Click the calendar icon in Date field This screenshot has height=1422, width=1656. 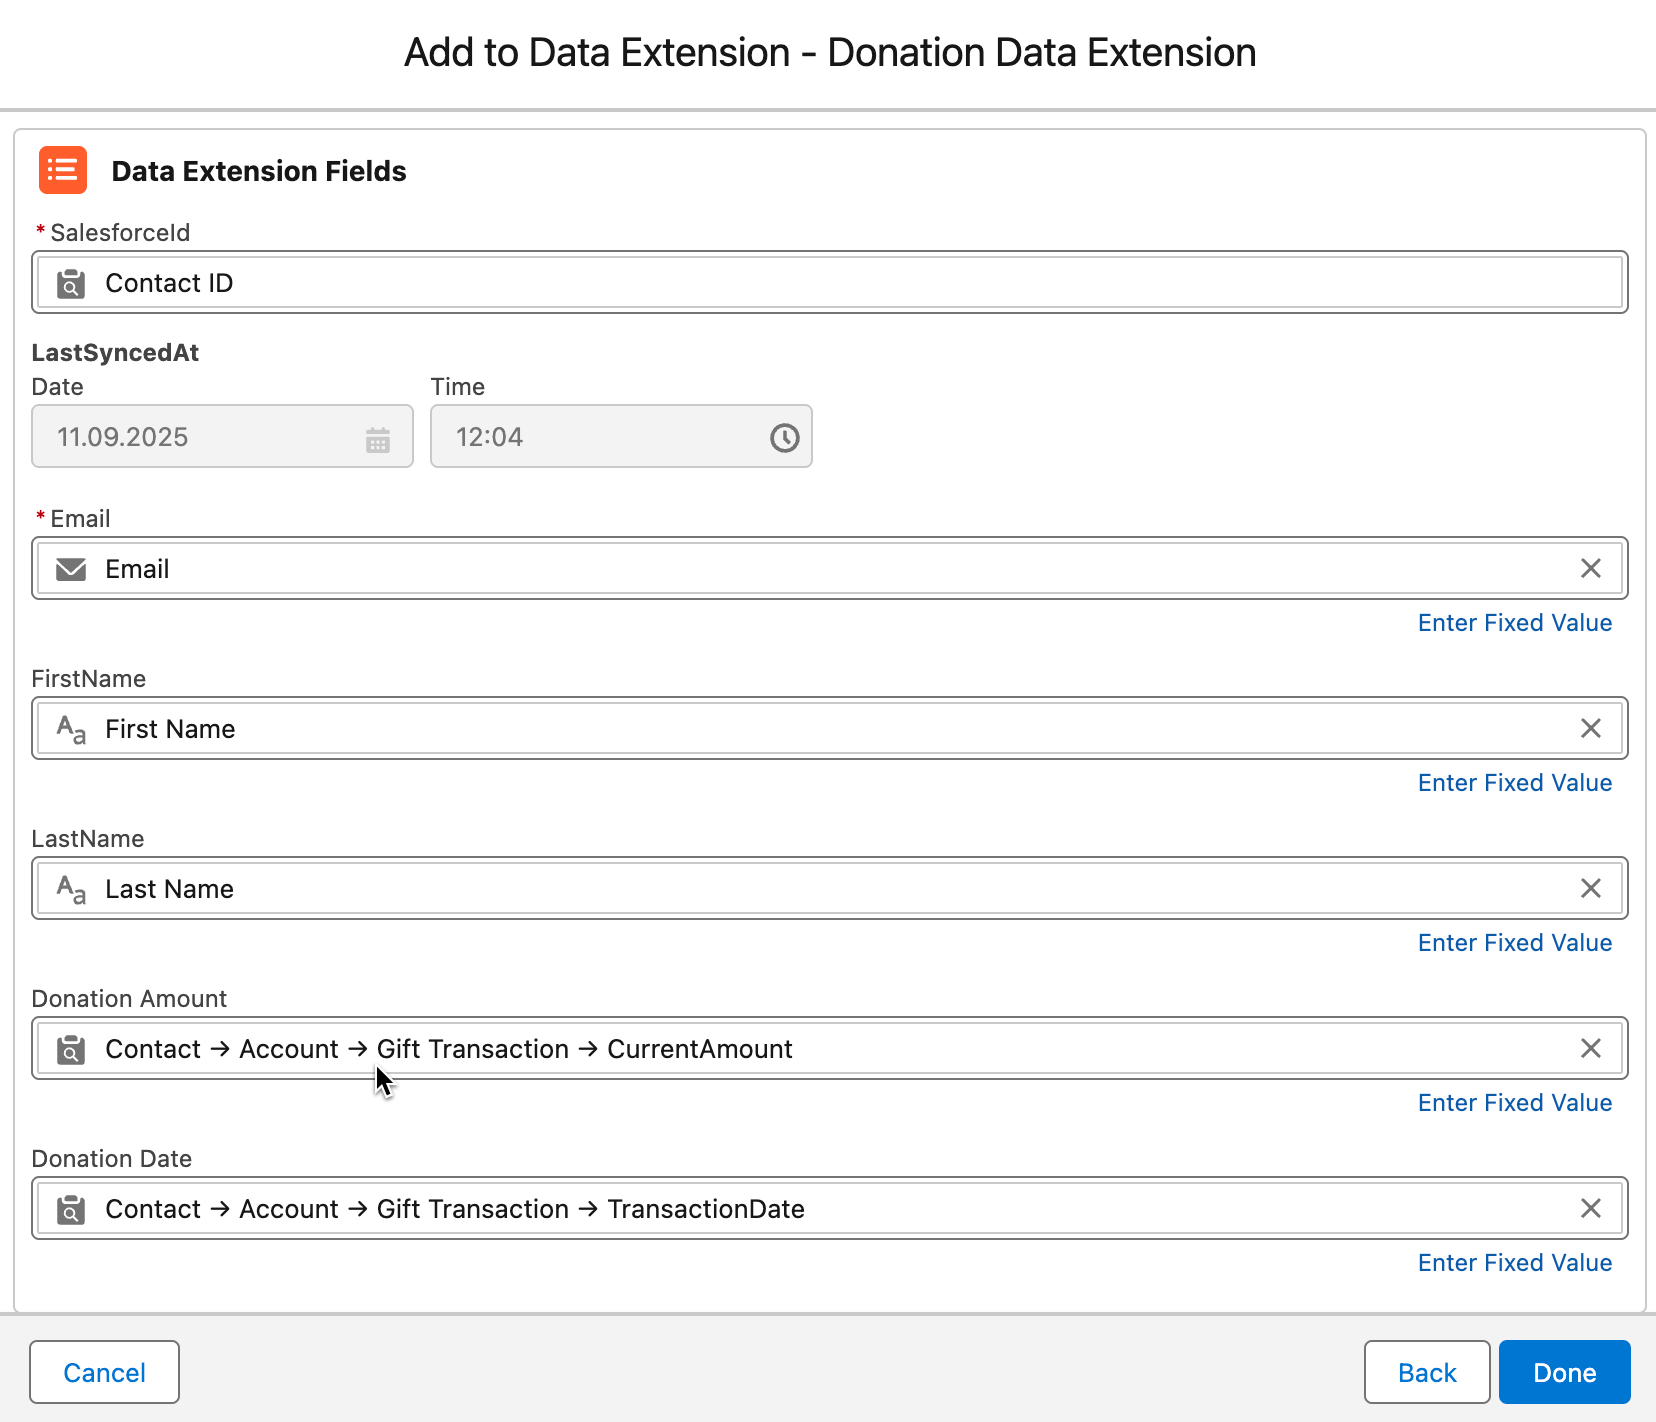coord(377,439)
